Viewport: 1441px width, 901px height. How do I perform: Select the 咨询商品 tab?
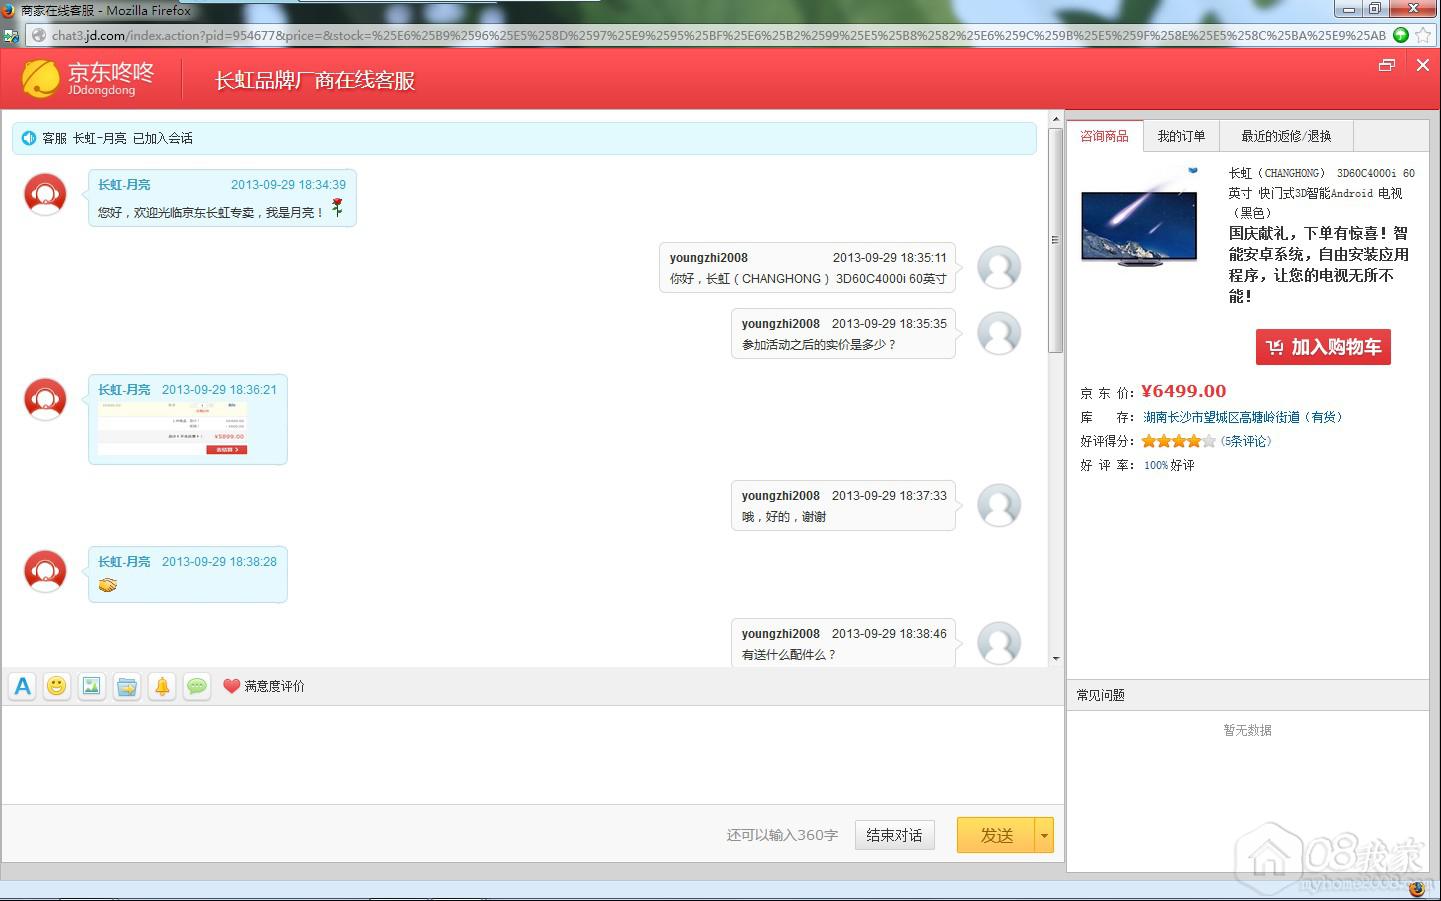tap(1104, 136)
